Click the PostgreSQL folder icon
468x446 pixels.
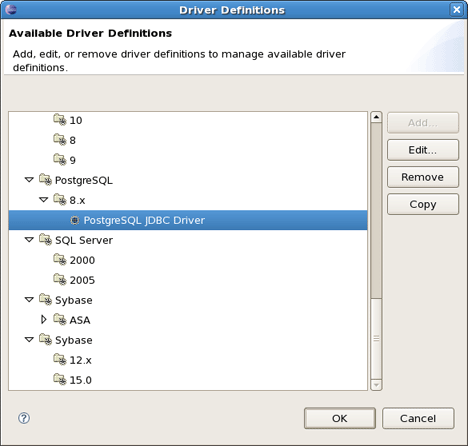point(45,180)
